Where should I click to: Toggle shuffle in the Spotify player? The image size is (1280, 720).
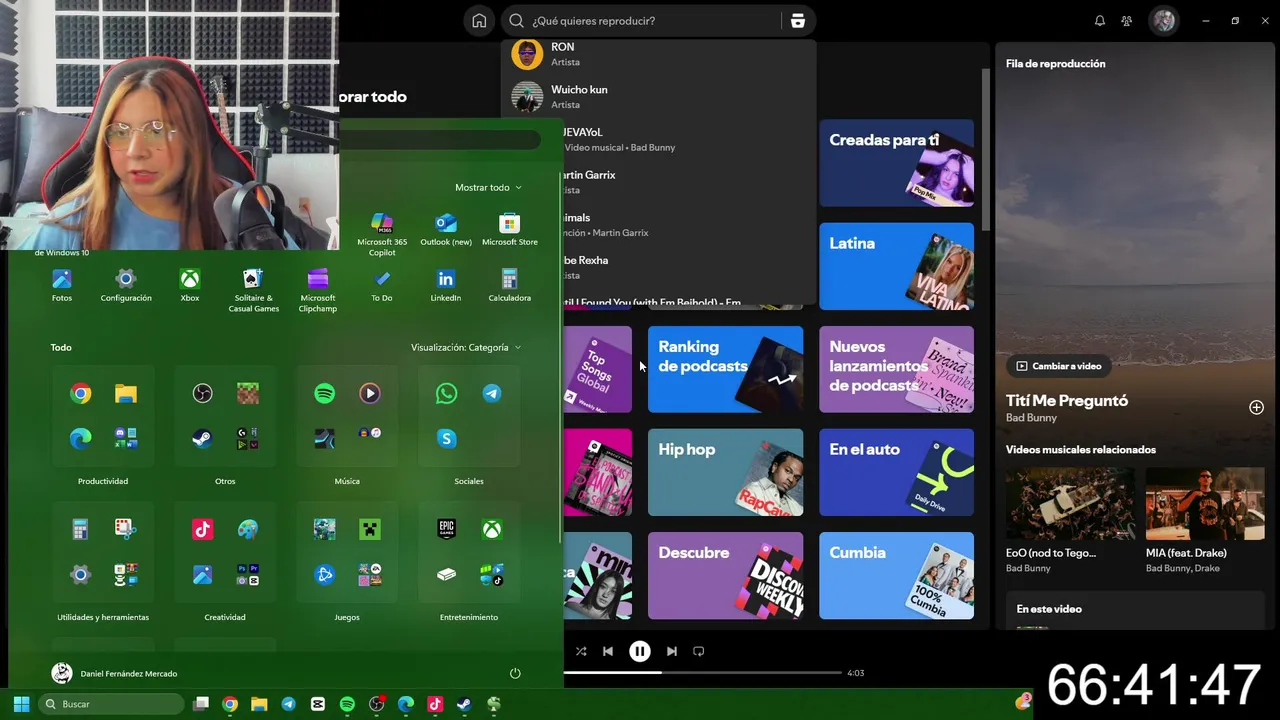pos(581,651)
